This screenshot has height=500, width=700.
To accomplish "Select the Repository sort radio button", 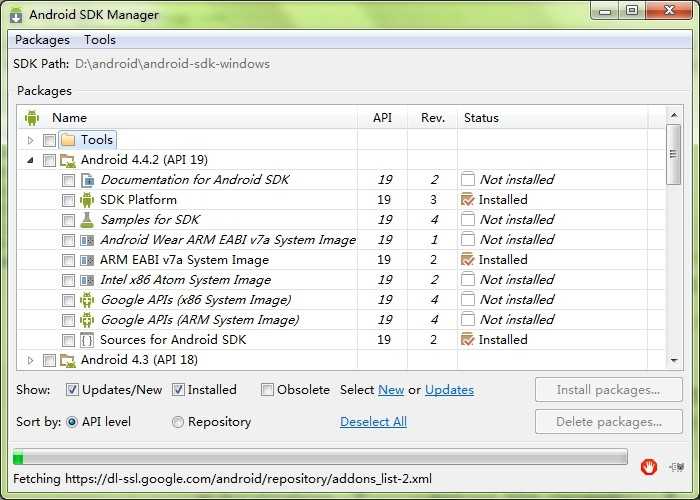I will click(x=178, y=422).
